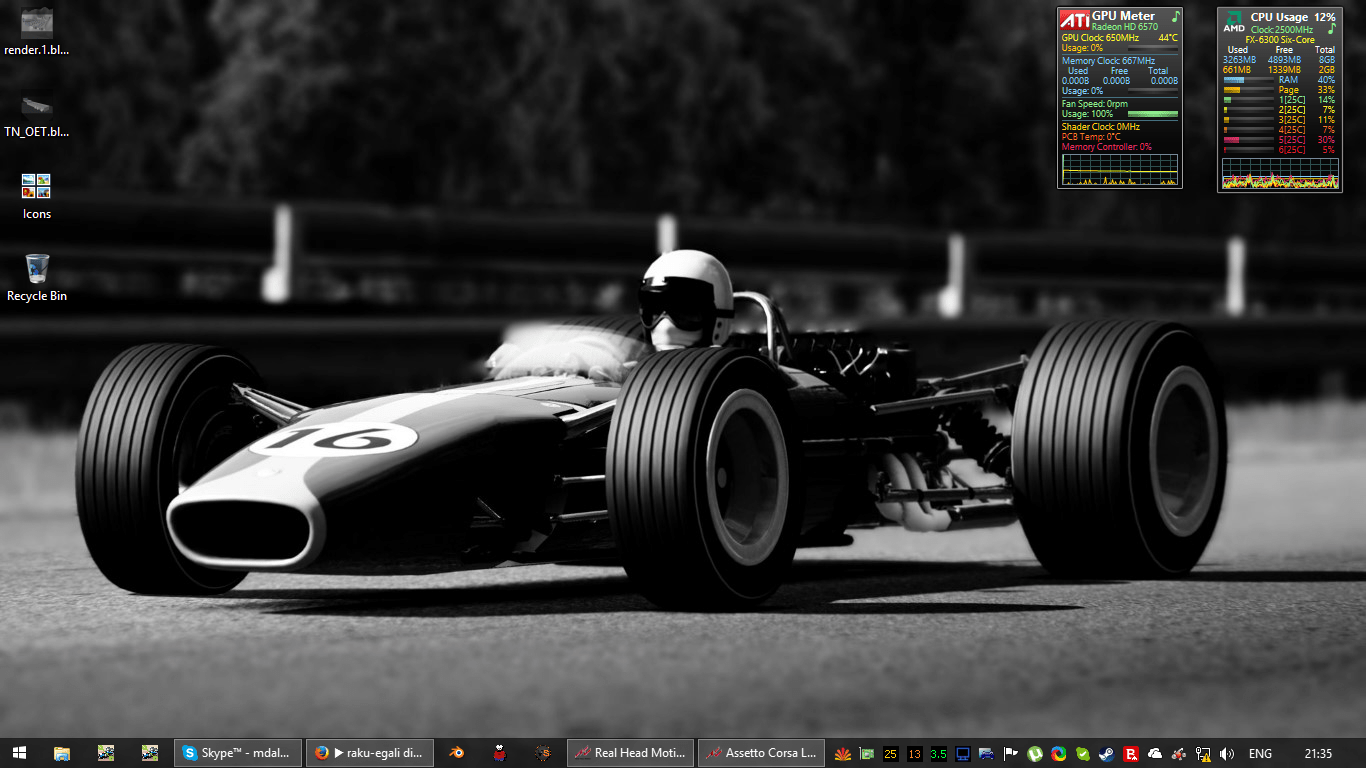Click the Page 33% usage bar

1248,90
